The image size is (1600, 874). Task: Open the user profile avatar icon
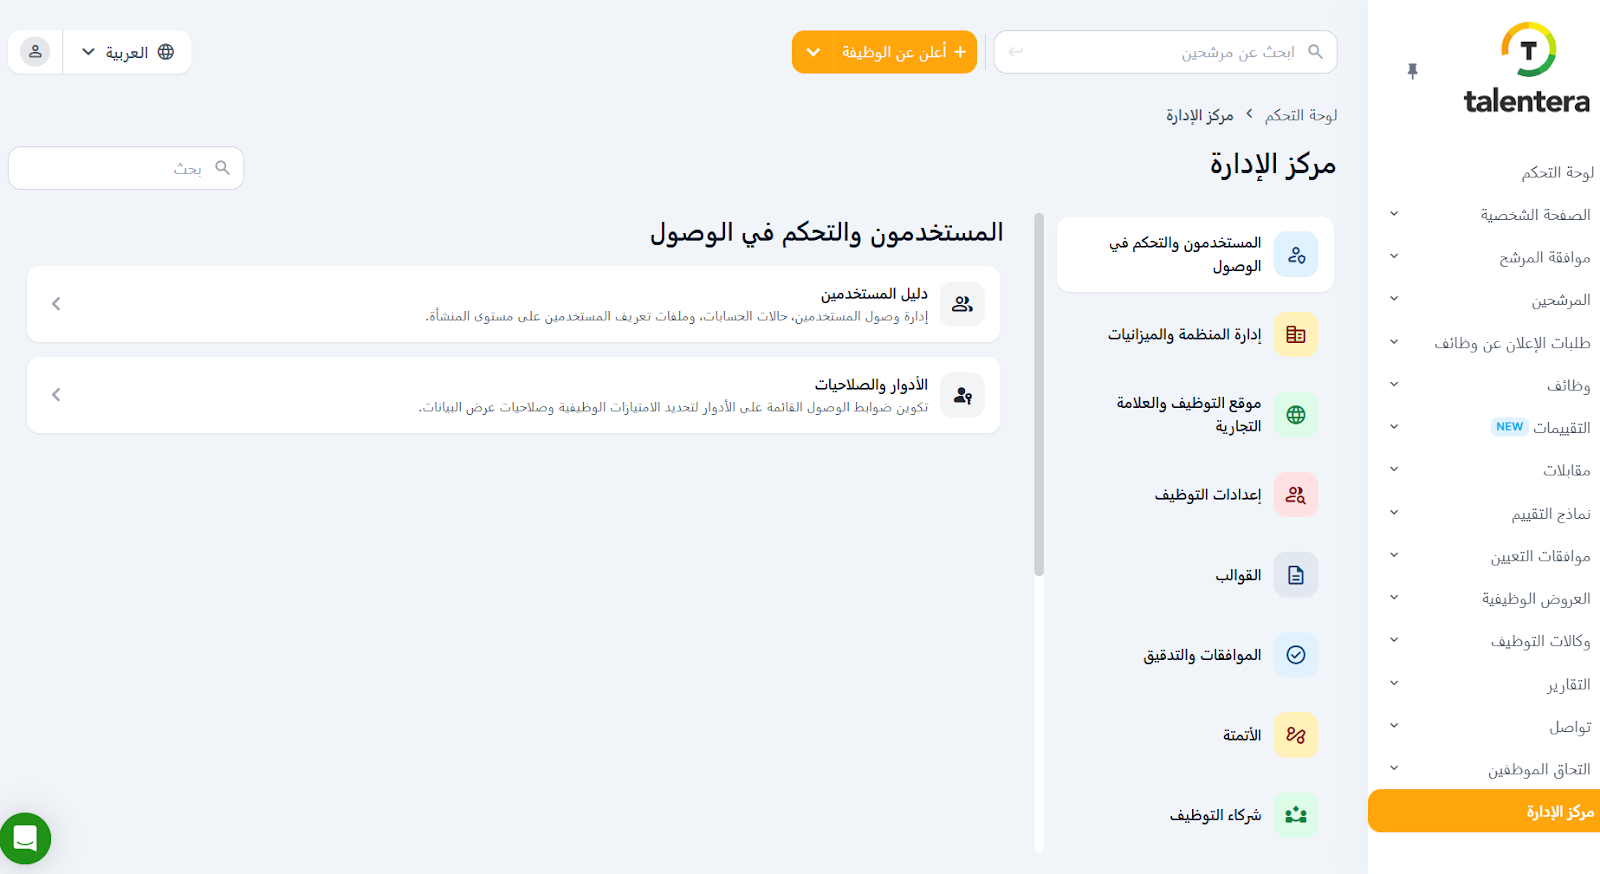[35, 52]
